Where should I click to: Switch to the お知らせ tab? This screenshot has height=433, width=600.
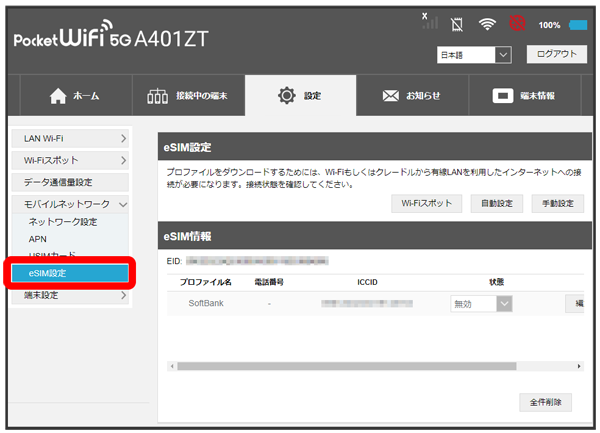click(411, 96)
